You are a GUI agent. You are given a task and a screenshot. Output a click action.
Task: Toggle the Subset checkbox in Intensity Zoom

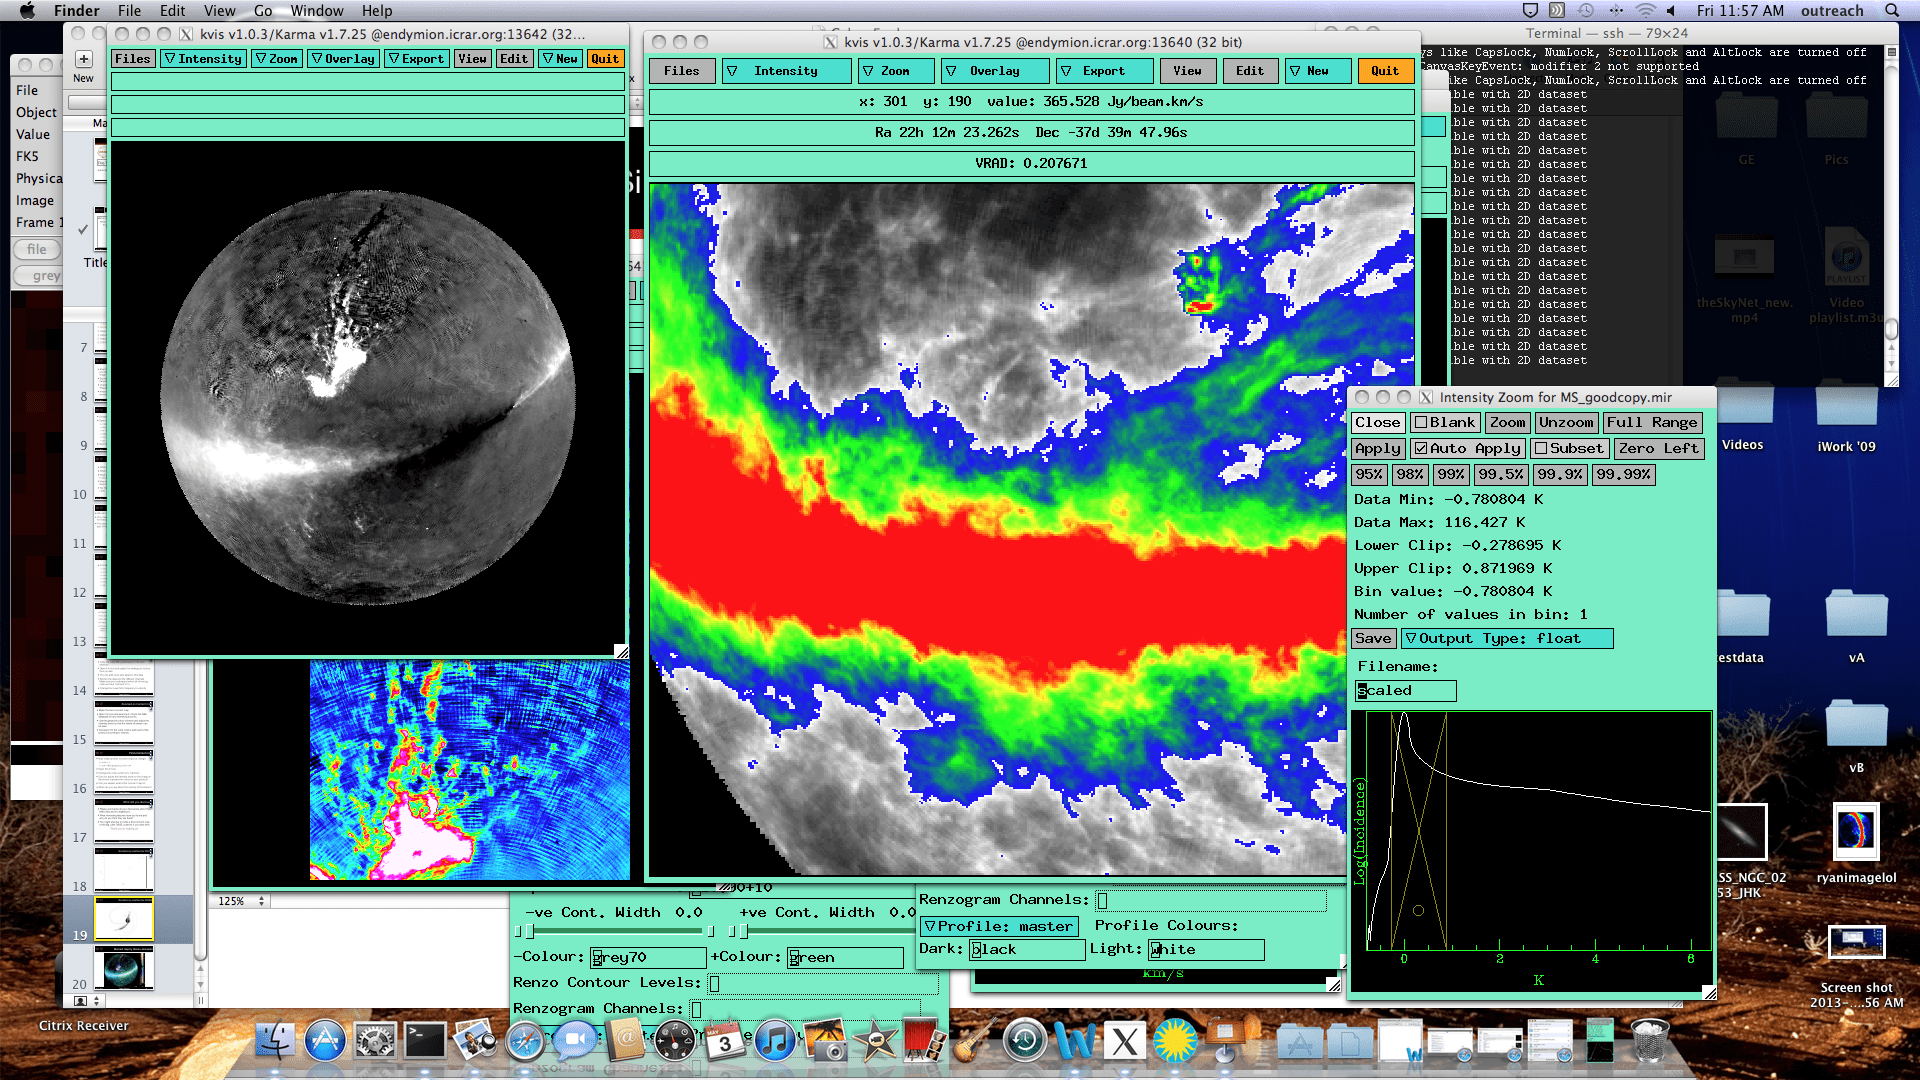tap(1569, 449)
